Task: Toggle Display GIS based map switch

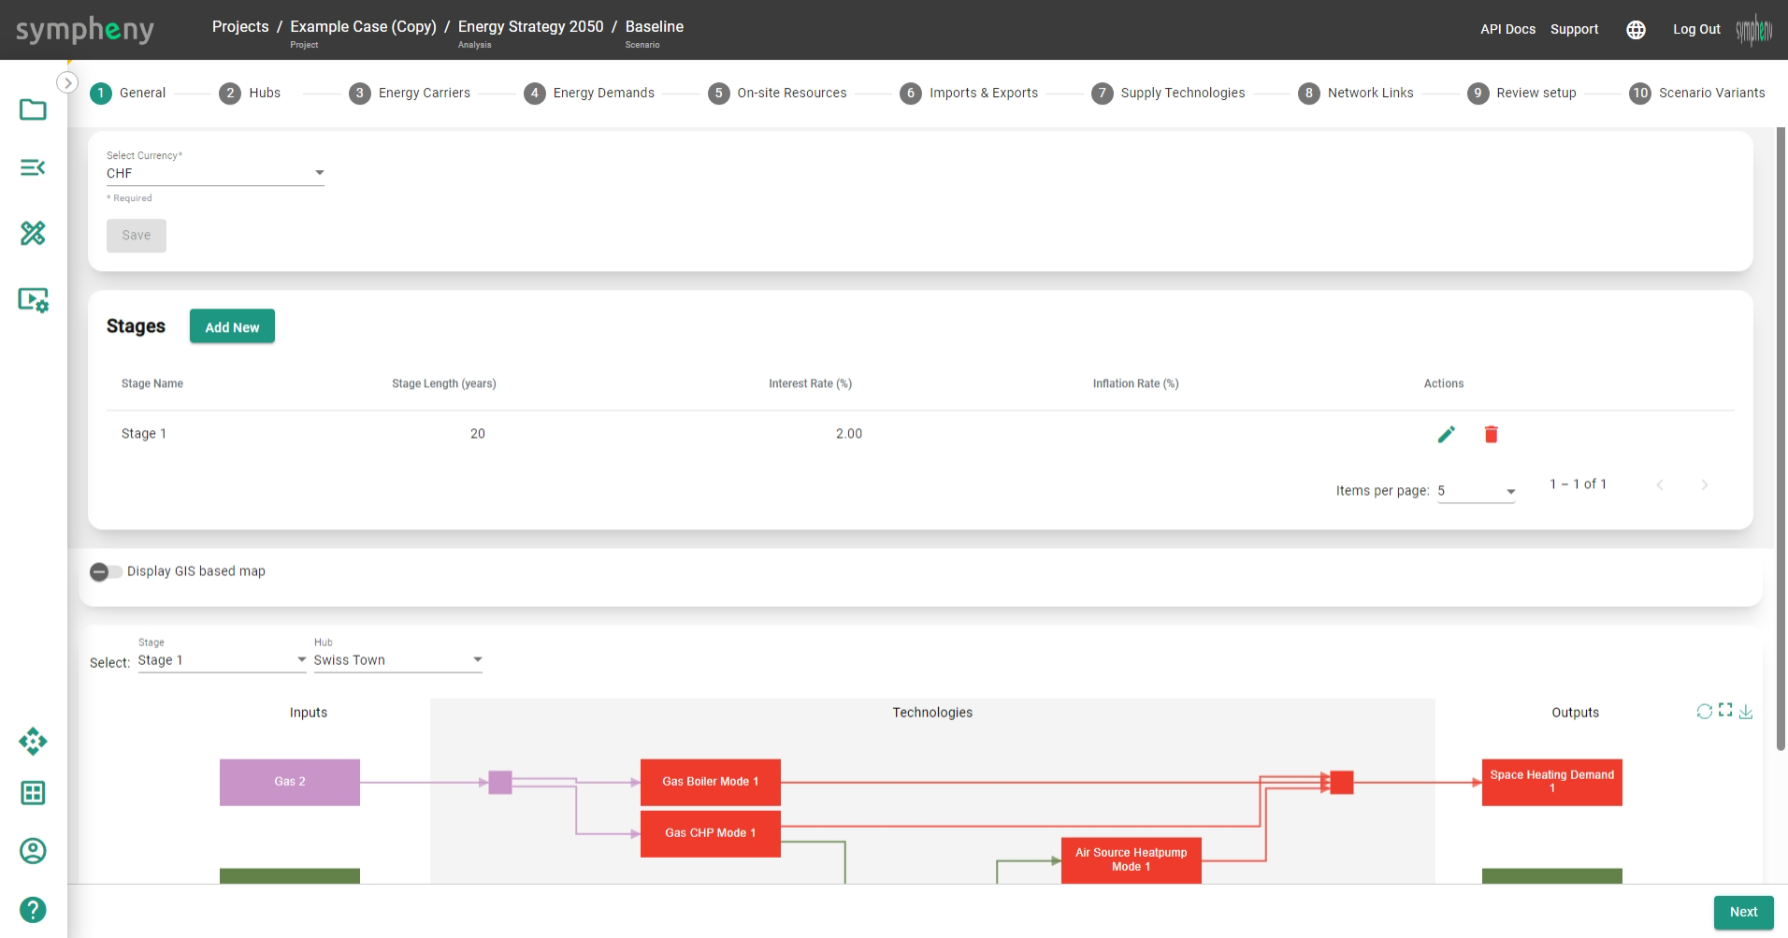Action: pos(105,572)
